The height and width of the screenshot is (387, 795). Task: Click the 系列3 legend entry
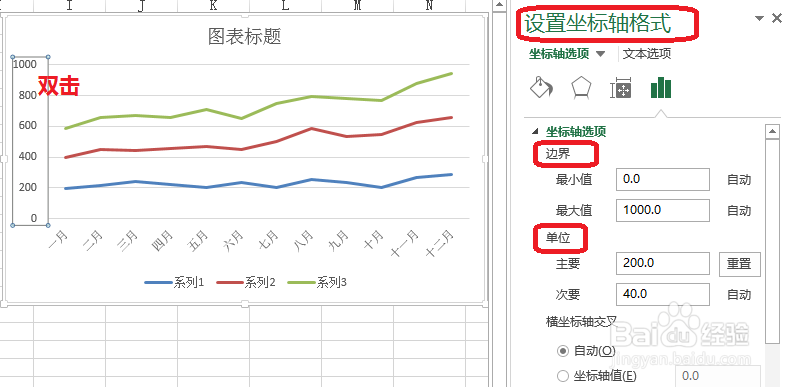coord(318,283)
